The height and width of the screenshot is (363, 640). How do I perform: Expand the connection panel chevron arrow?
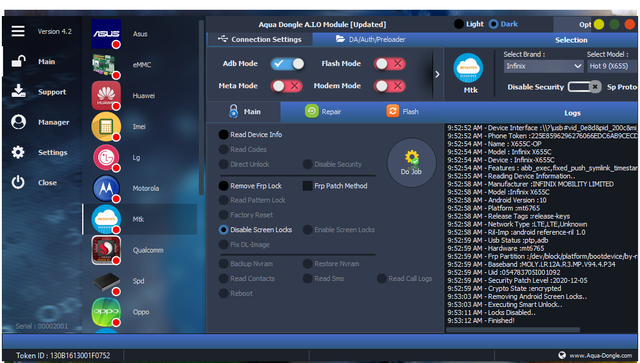point(437,74)
